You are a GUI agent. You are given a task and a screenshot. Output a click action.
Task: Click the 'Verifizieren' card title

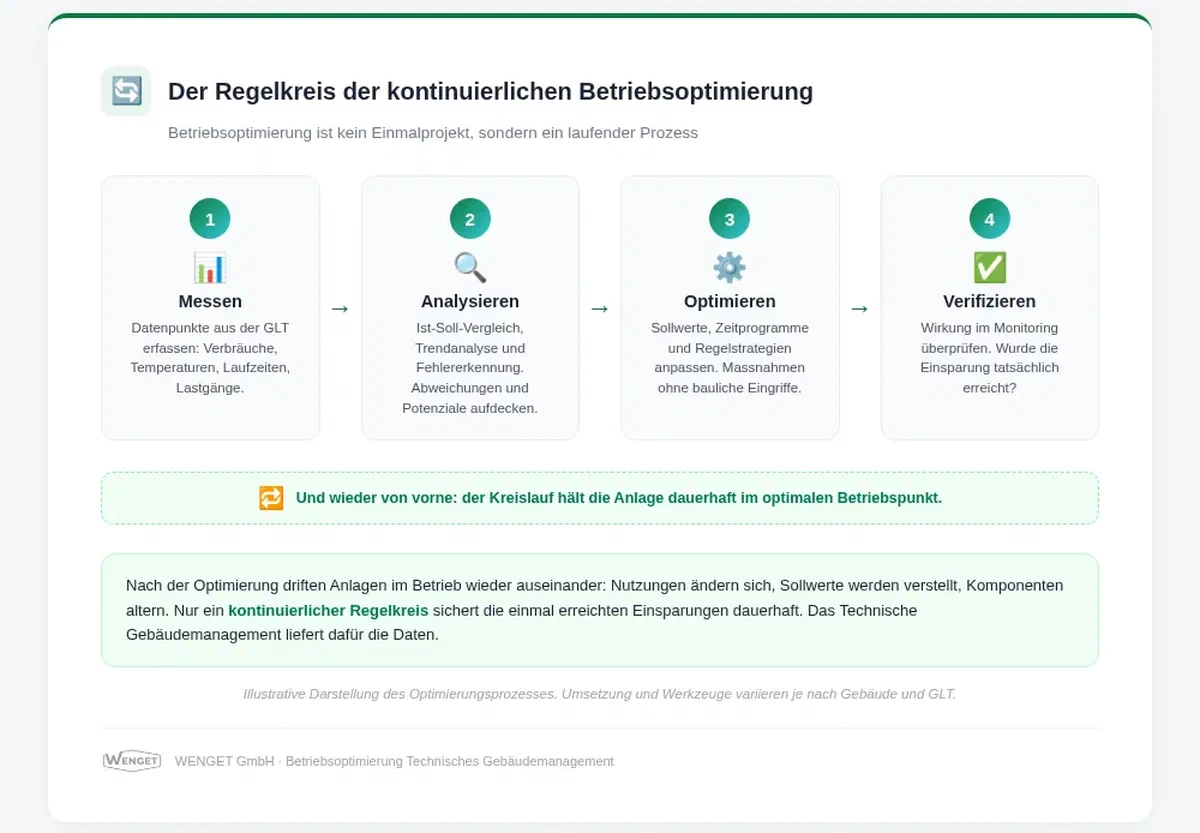click(x=990, y=301)
